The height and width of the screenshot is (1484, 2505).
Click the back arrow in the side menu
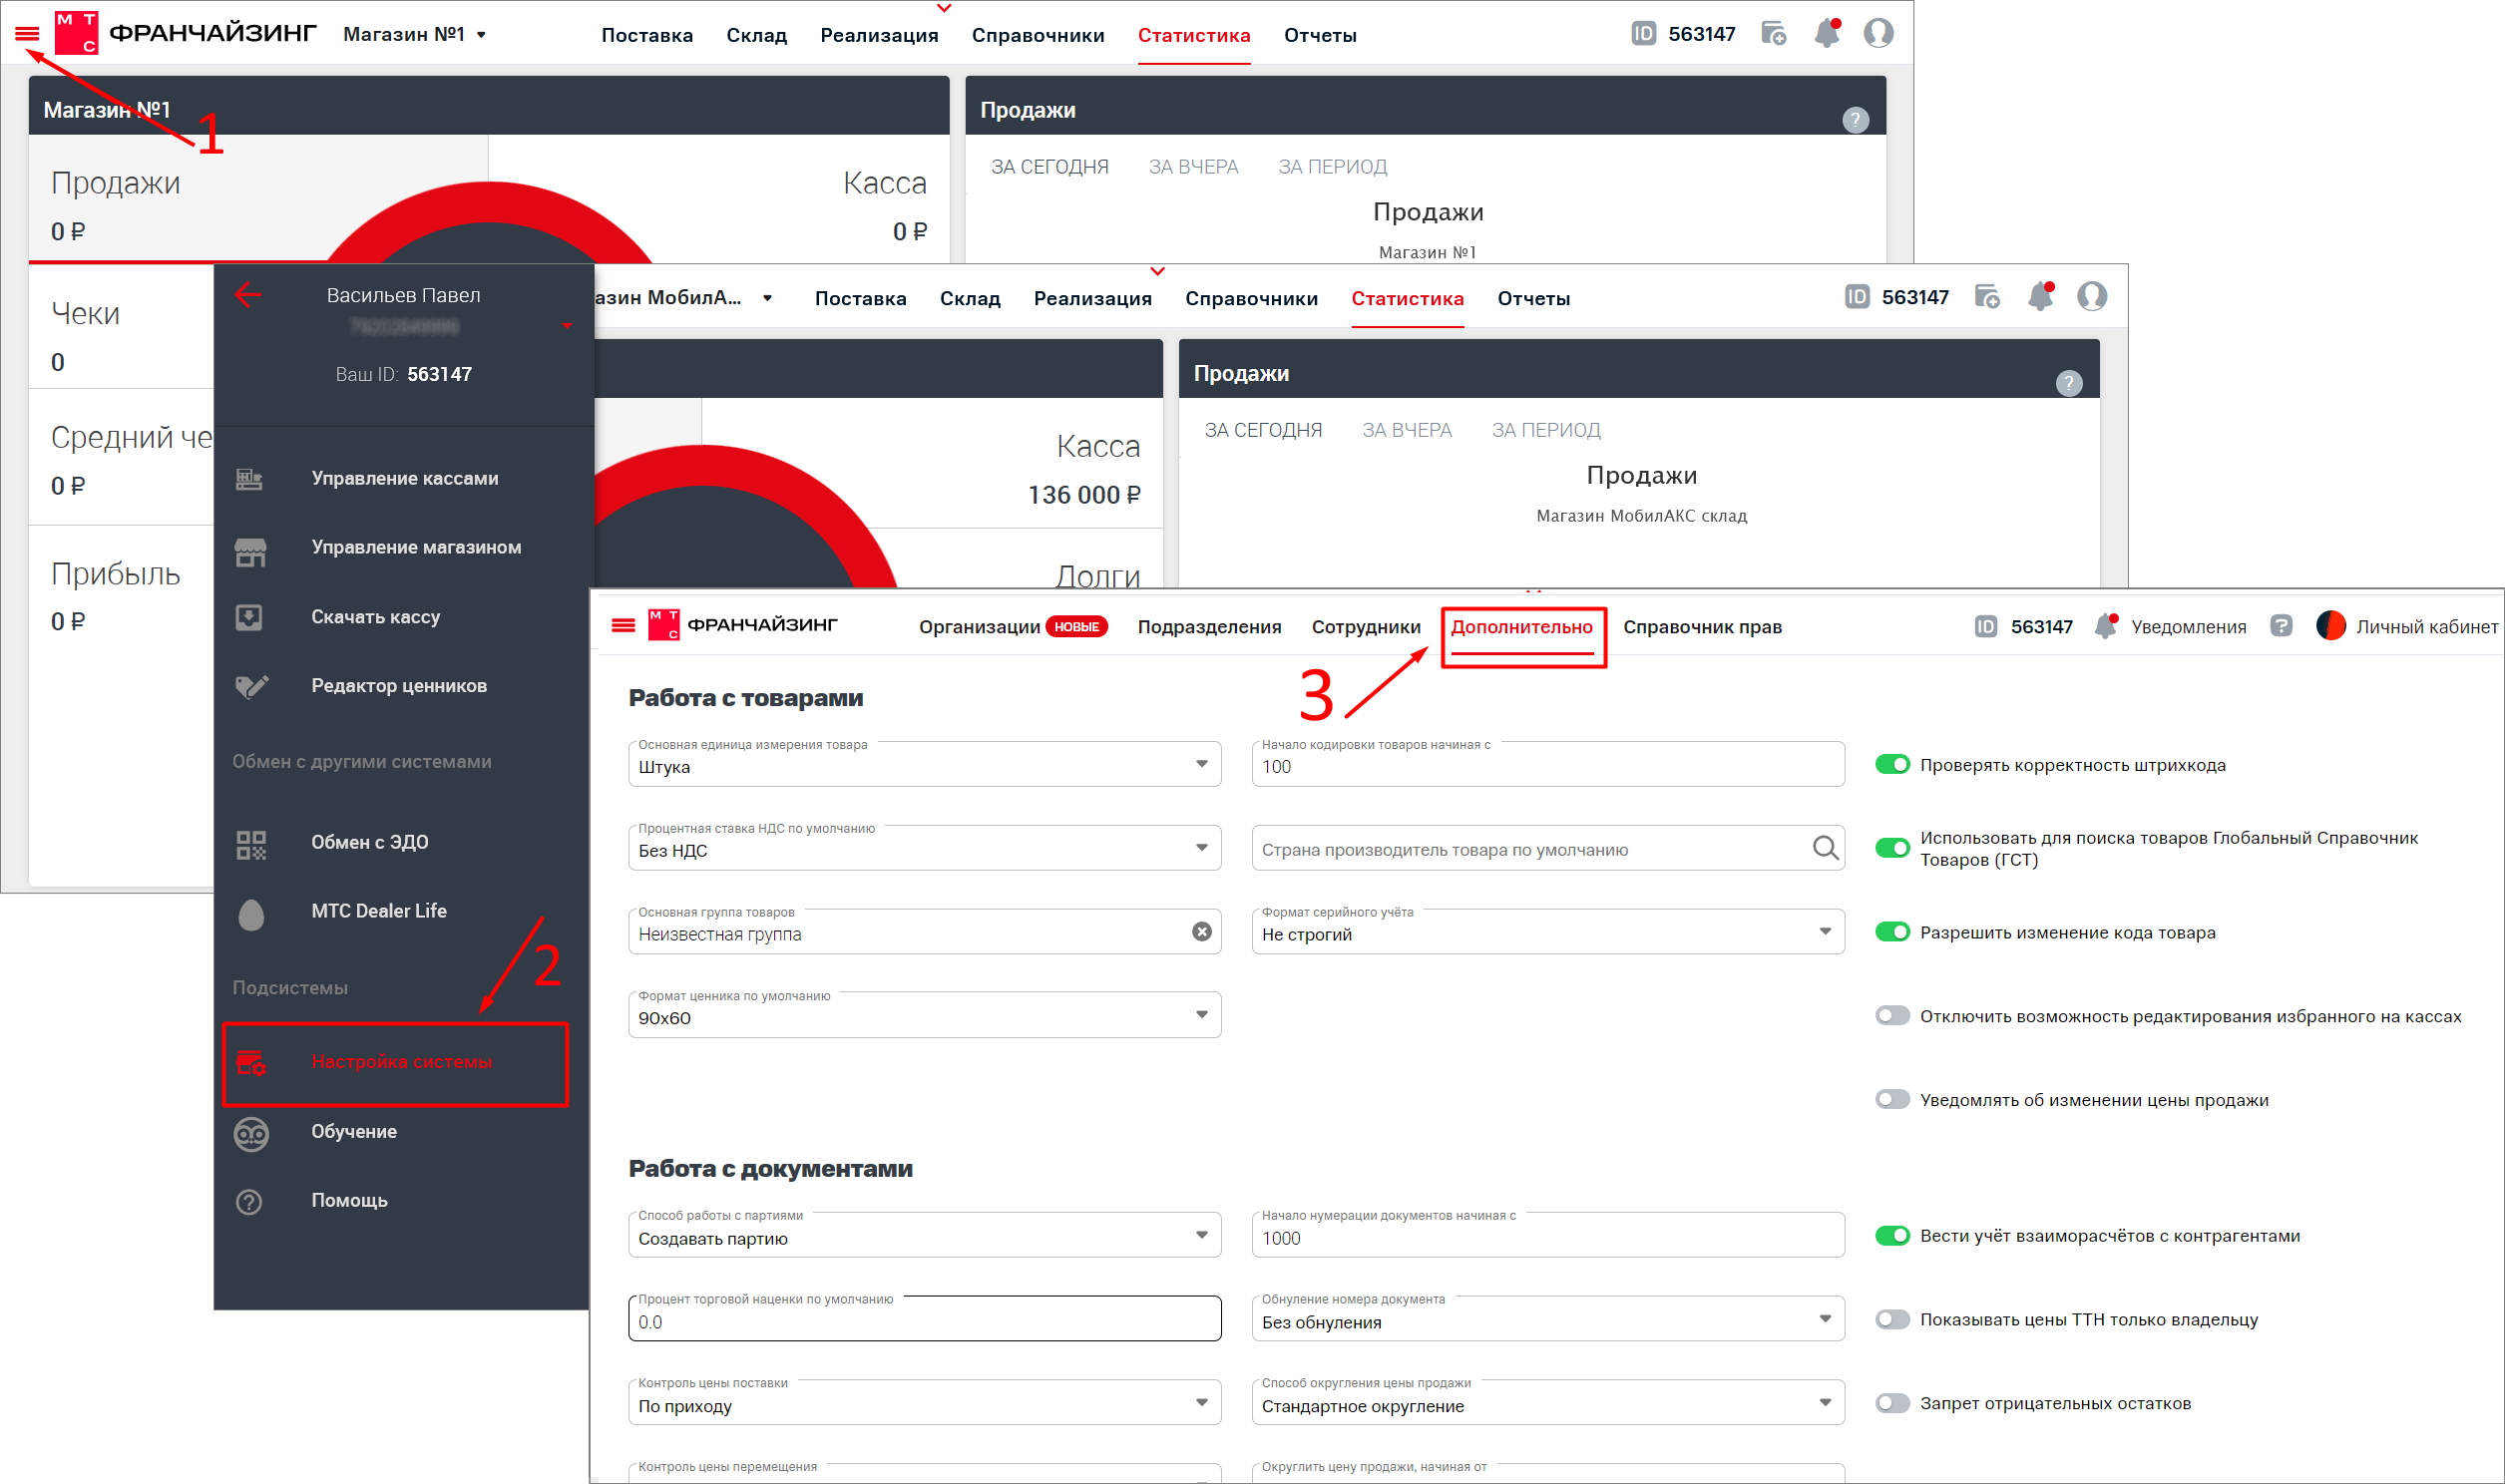[x=248, y=294]
